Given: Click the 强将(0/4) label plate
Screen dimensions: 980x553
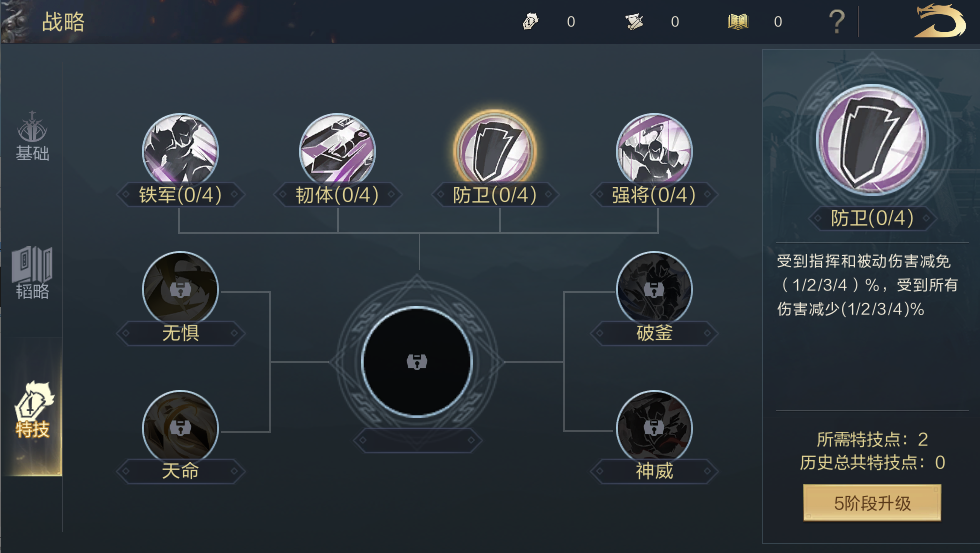Looking at the screenshot, I should [x=654, y=195].
